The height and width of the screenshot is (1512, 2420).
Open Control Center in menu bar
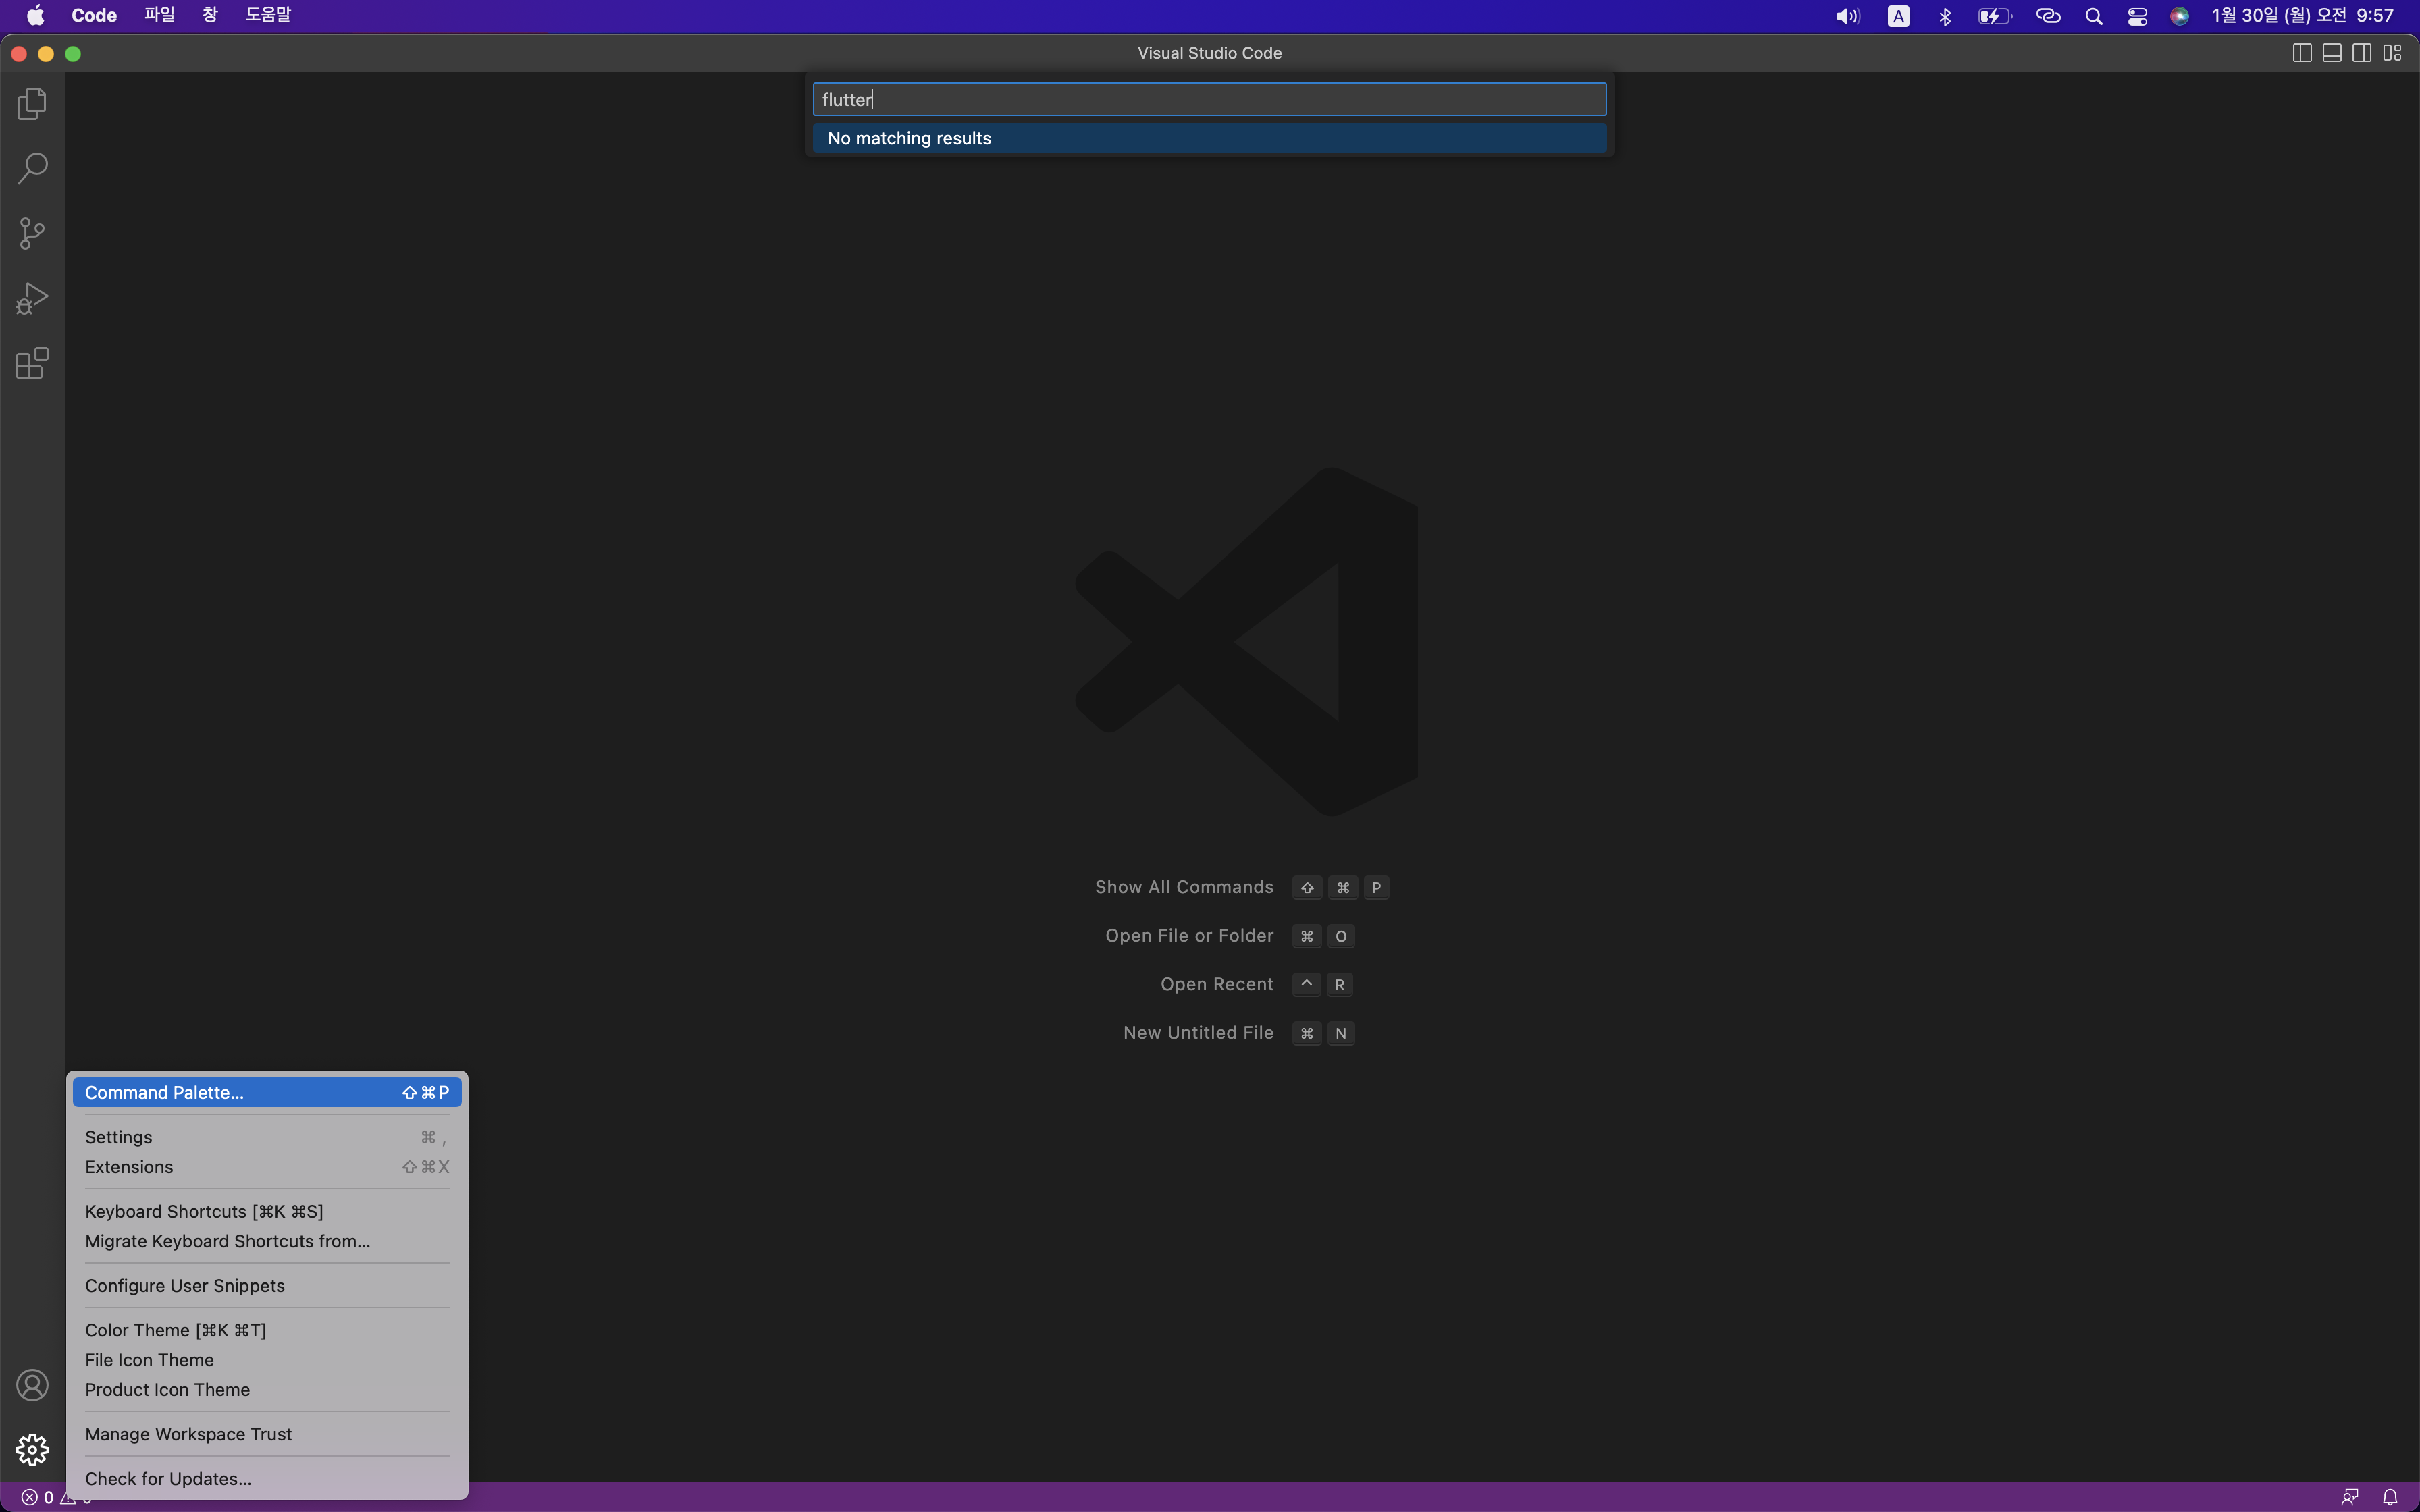pos(2137,16)
